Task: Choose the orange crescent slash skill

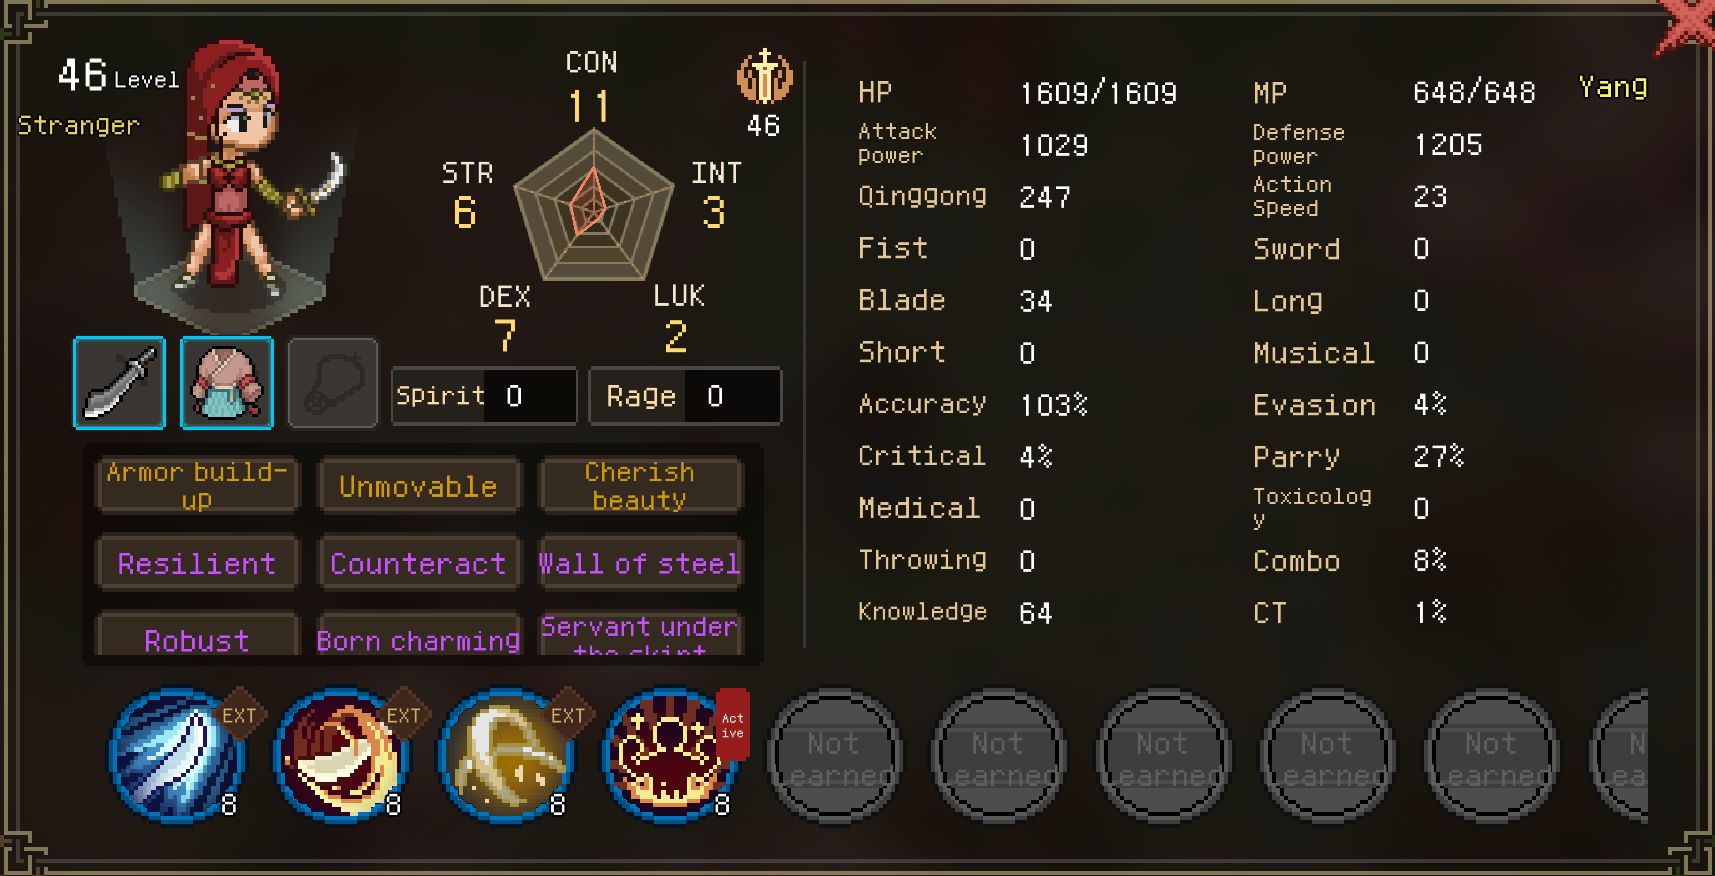Action: 342,755
